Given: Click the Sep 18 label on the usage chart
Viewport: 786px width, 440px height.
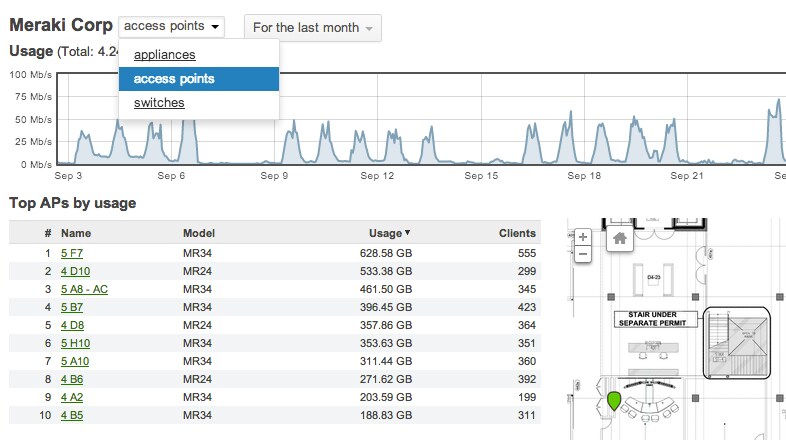Looking at the screenshot, I should [x=584, y=176].
